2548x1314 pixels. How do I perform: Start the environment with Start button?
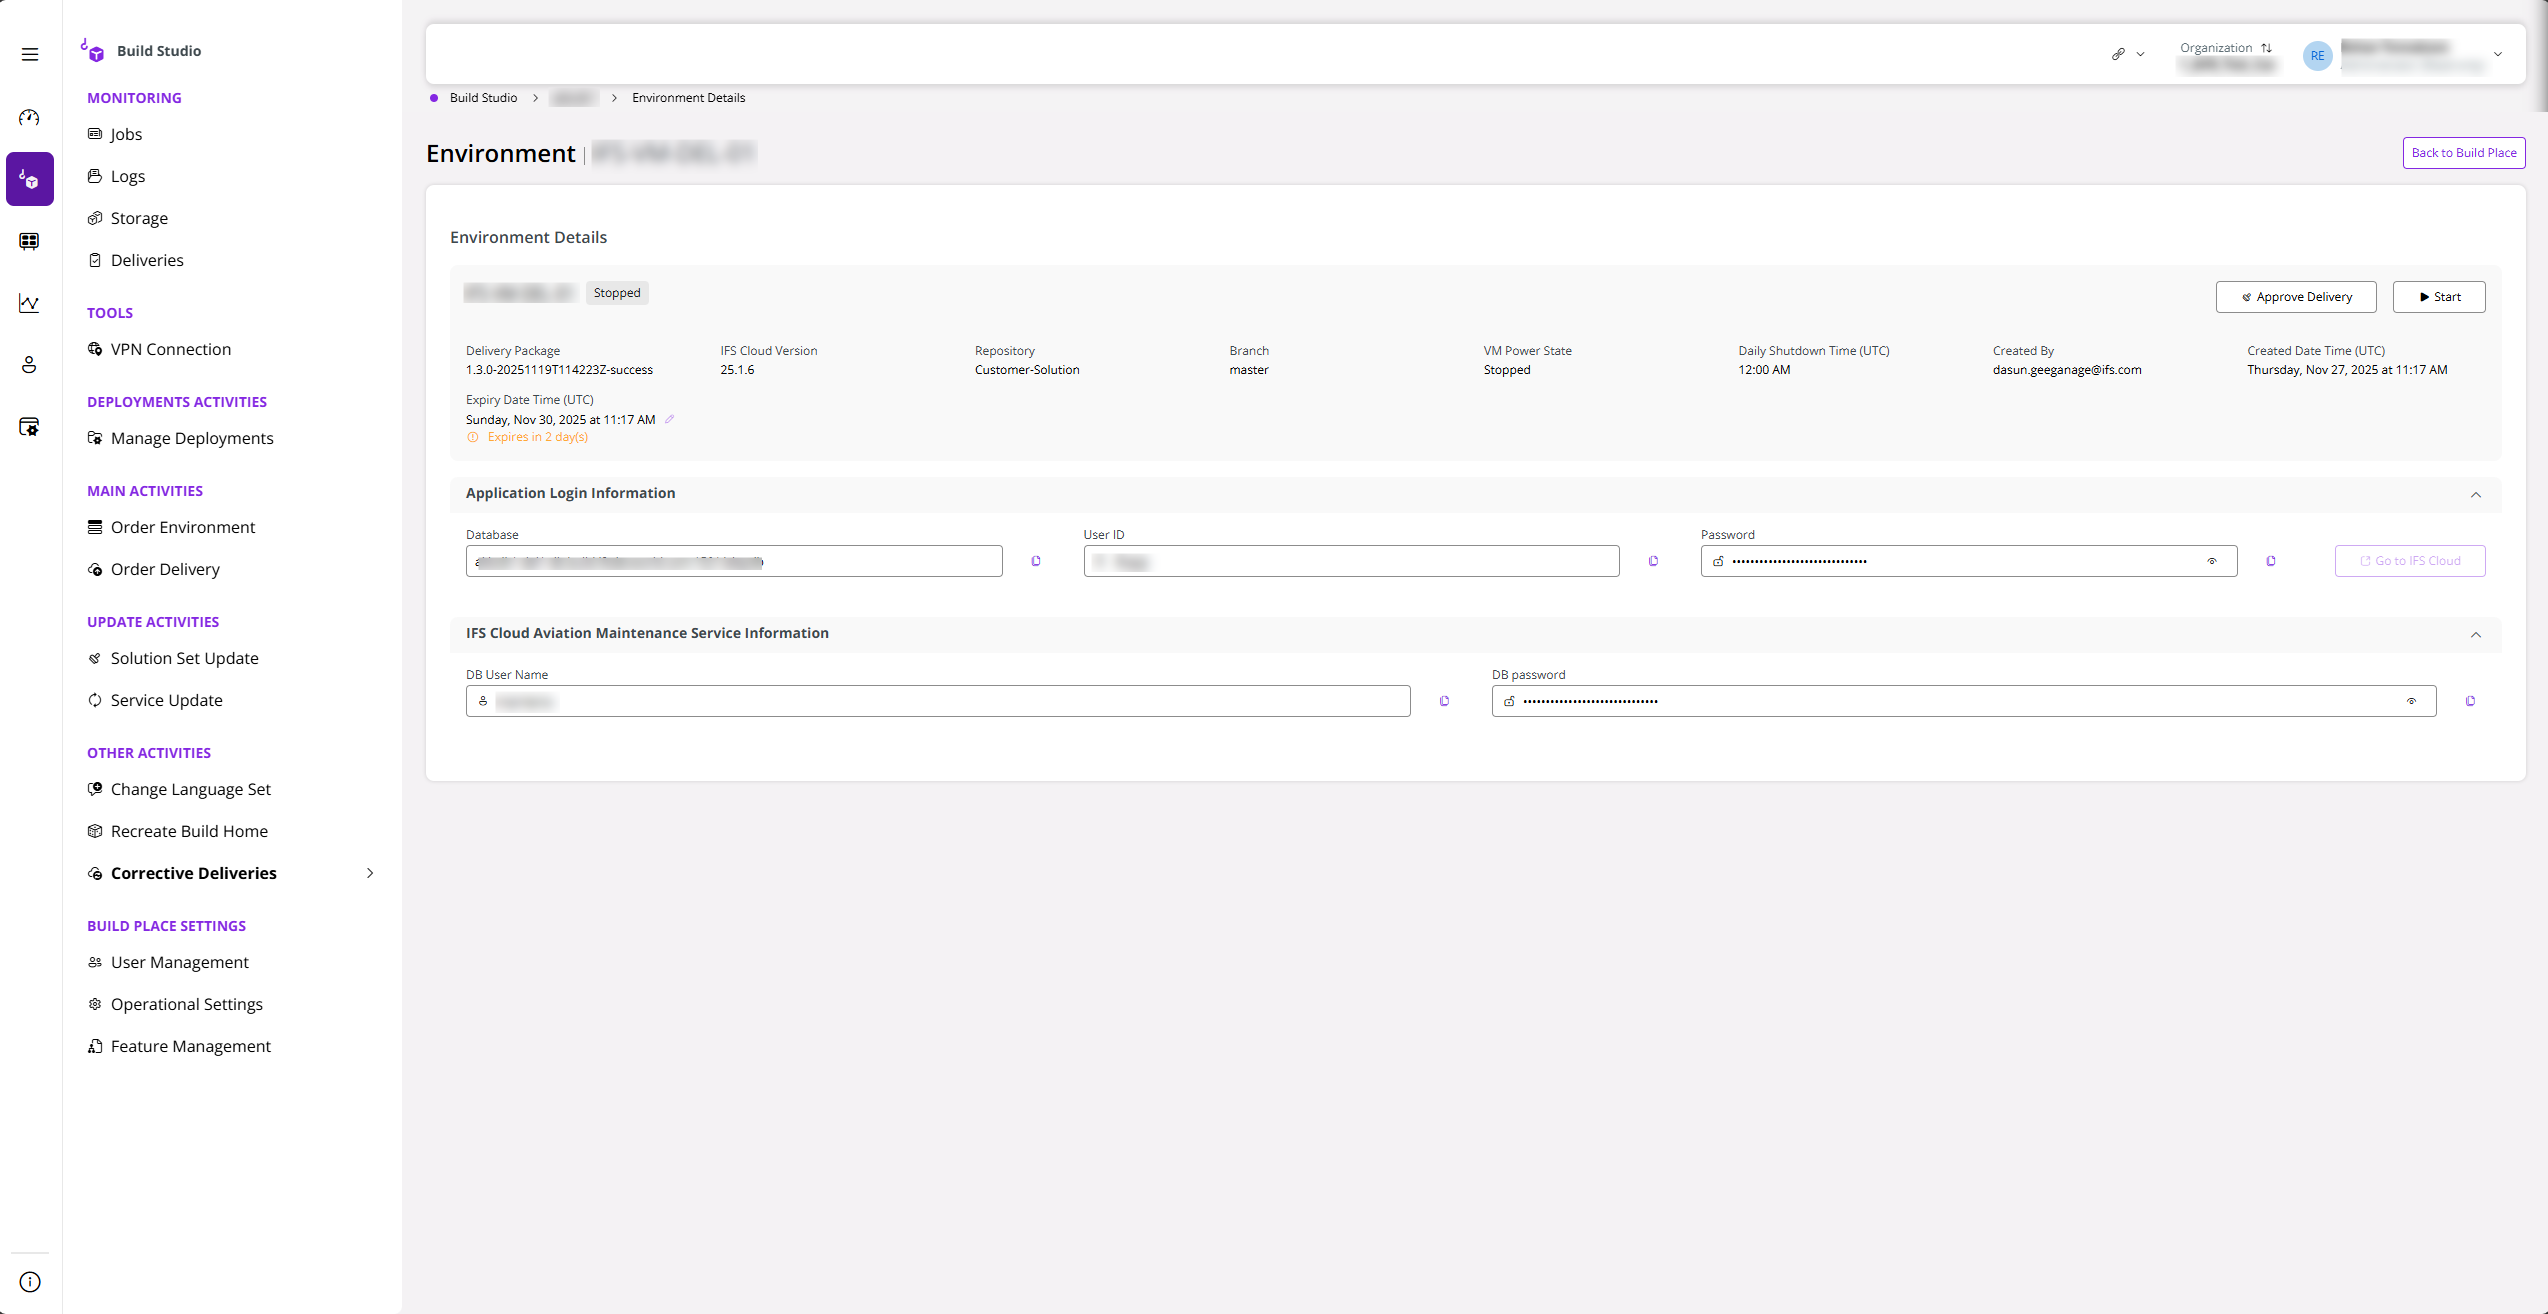2439,297
